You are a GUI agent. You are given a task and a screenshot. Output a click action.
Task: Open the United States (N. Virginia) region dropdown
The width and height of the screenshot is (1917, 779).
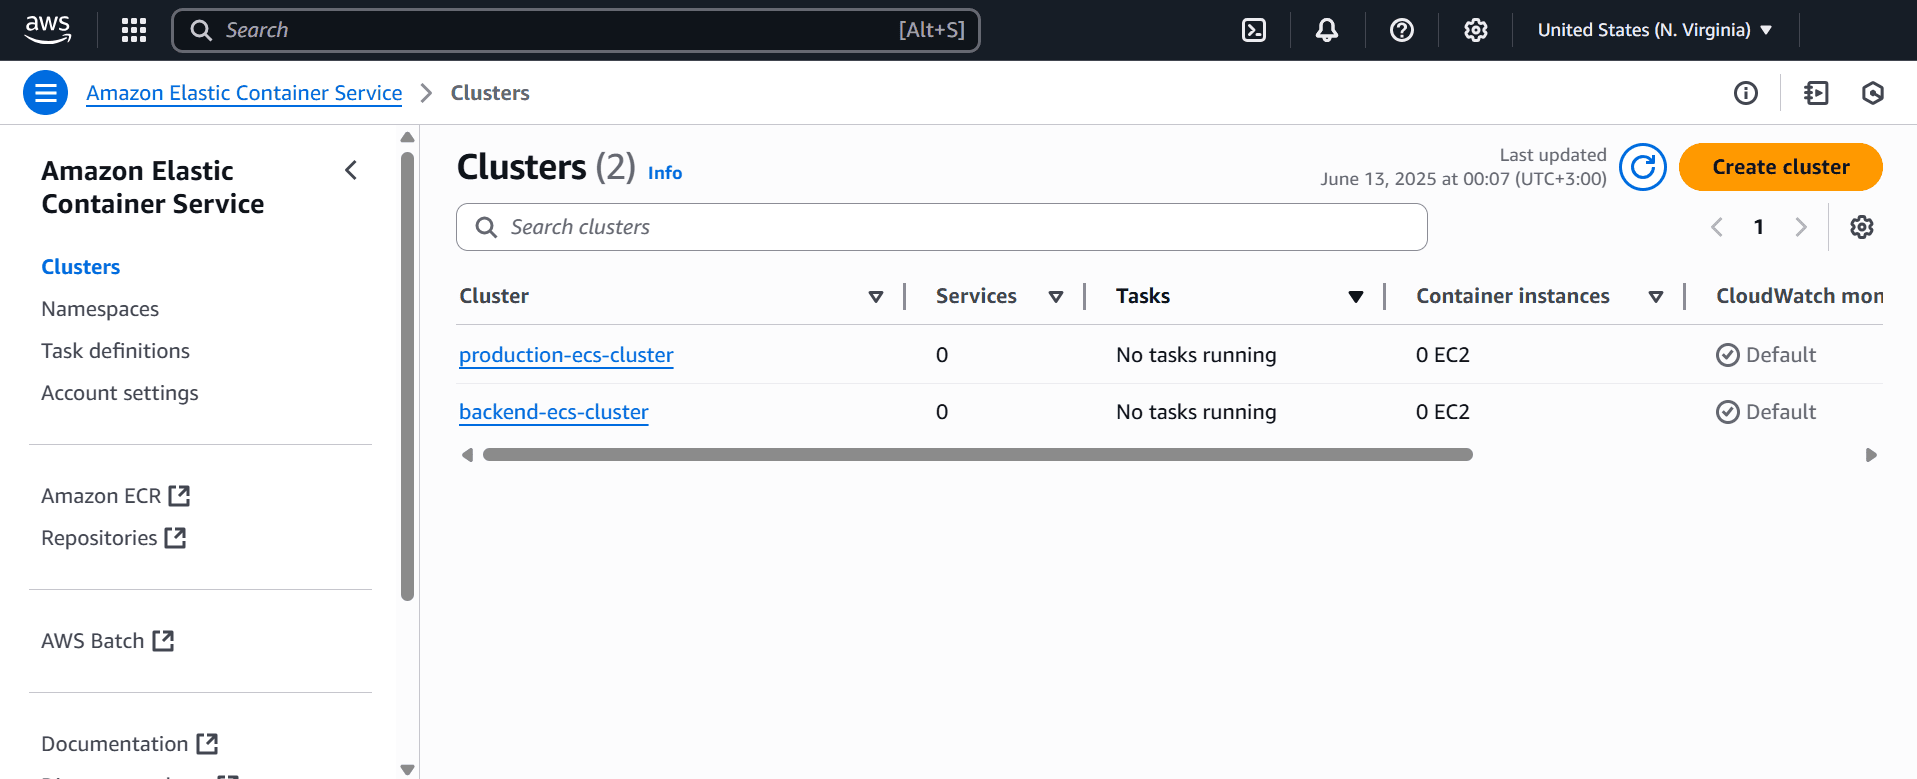coord(1655,30)
